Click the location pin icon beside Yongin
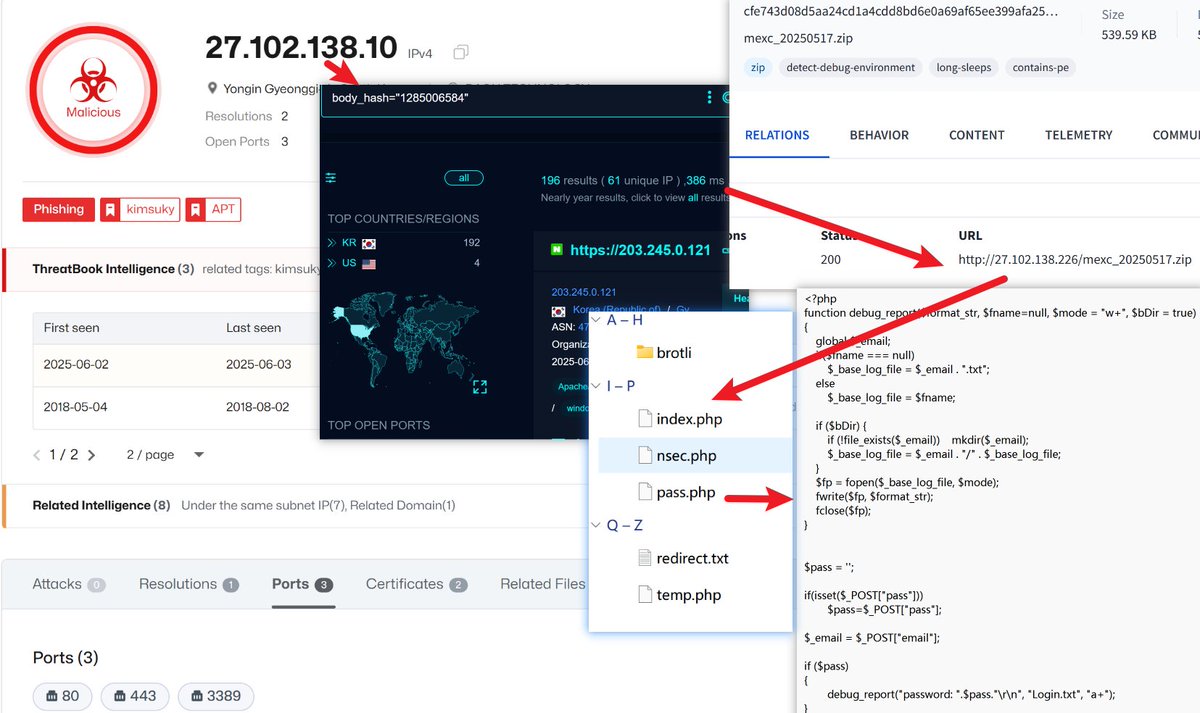 pos(212,88)
